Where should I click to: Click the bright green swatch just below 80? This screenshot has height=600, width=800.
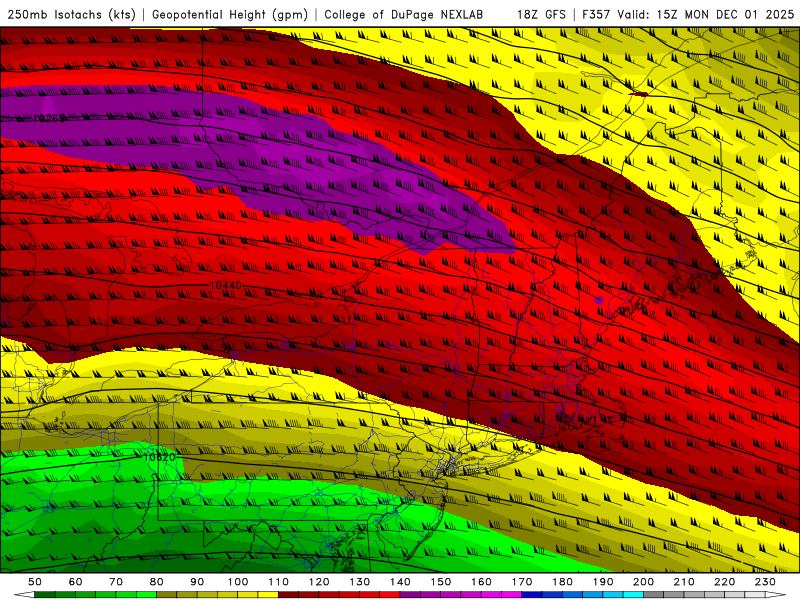pos(146,595)
